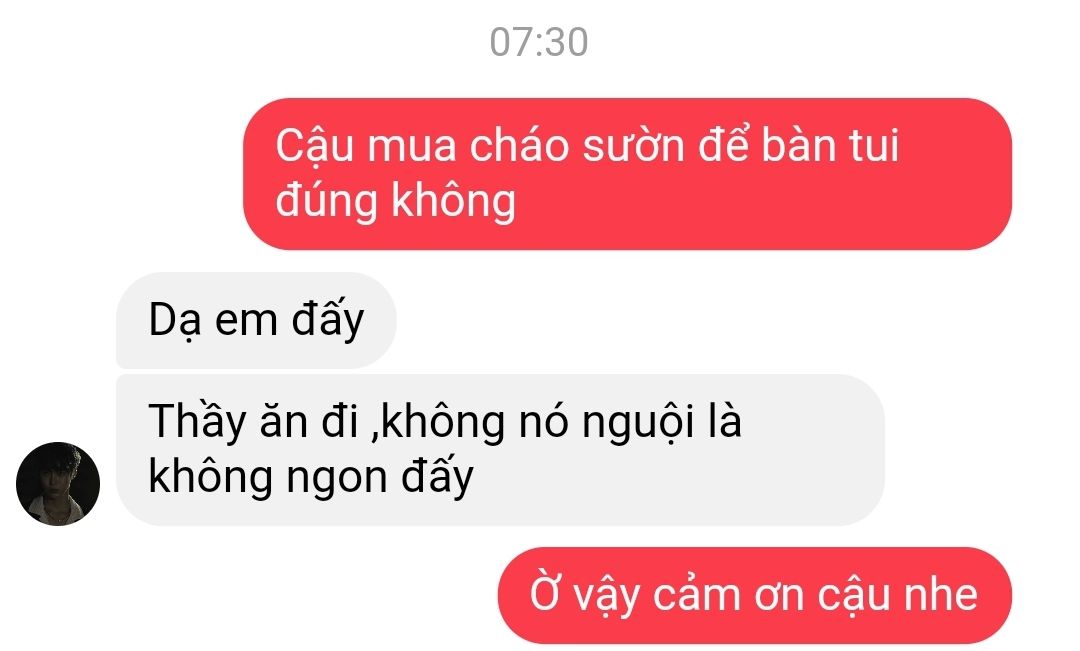Click the "đúng không" line of the first message

pyautogui.click(x=395, y=201)
